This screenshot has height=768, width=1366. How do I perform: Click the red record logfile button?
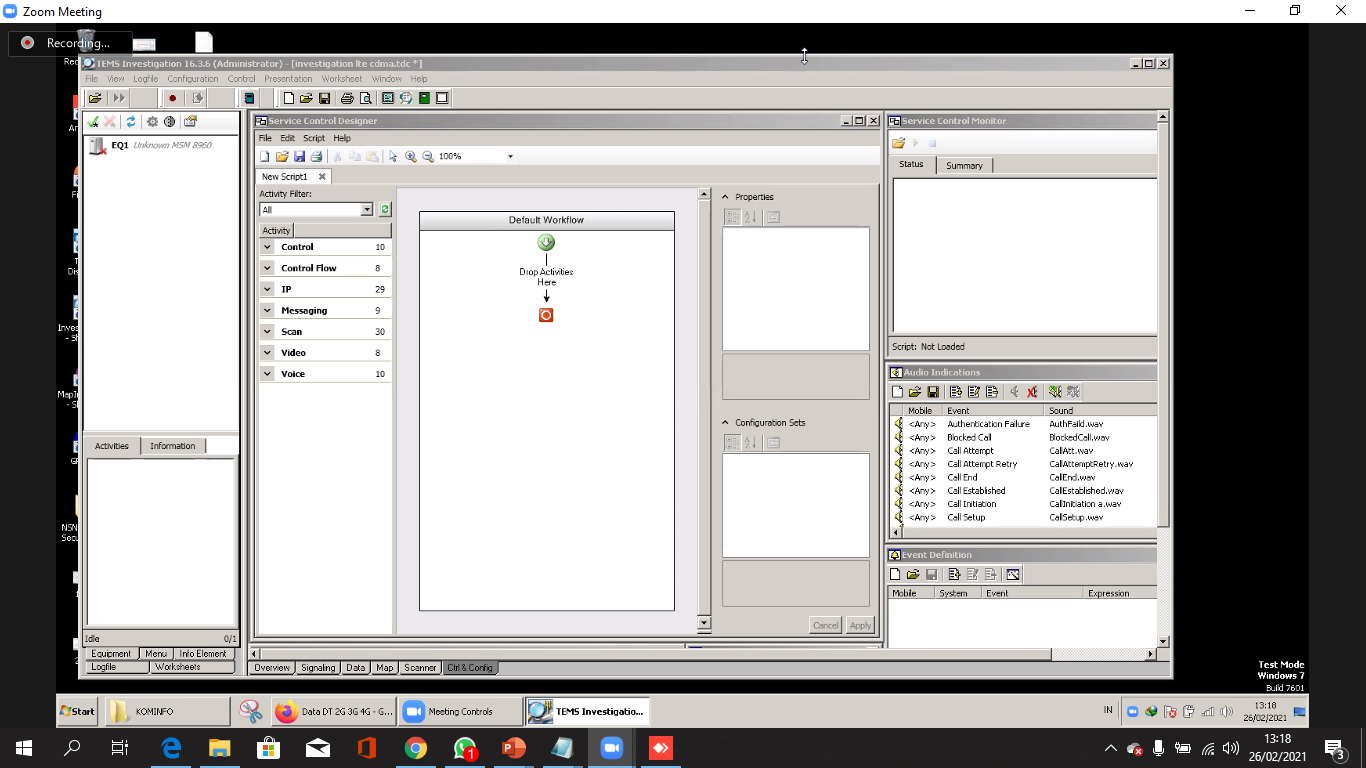pos(172,98)
